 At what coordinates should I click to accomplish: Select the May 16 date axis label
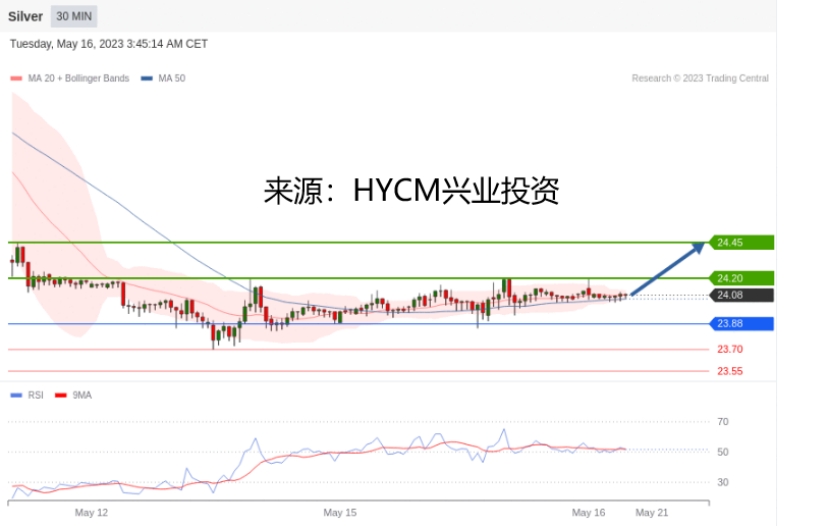[x=588, y=512]
